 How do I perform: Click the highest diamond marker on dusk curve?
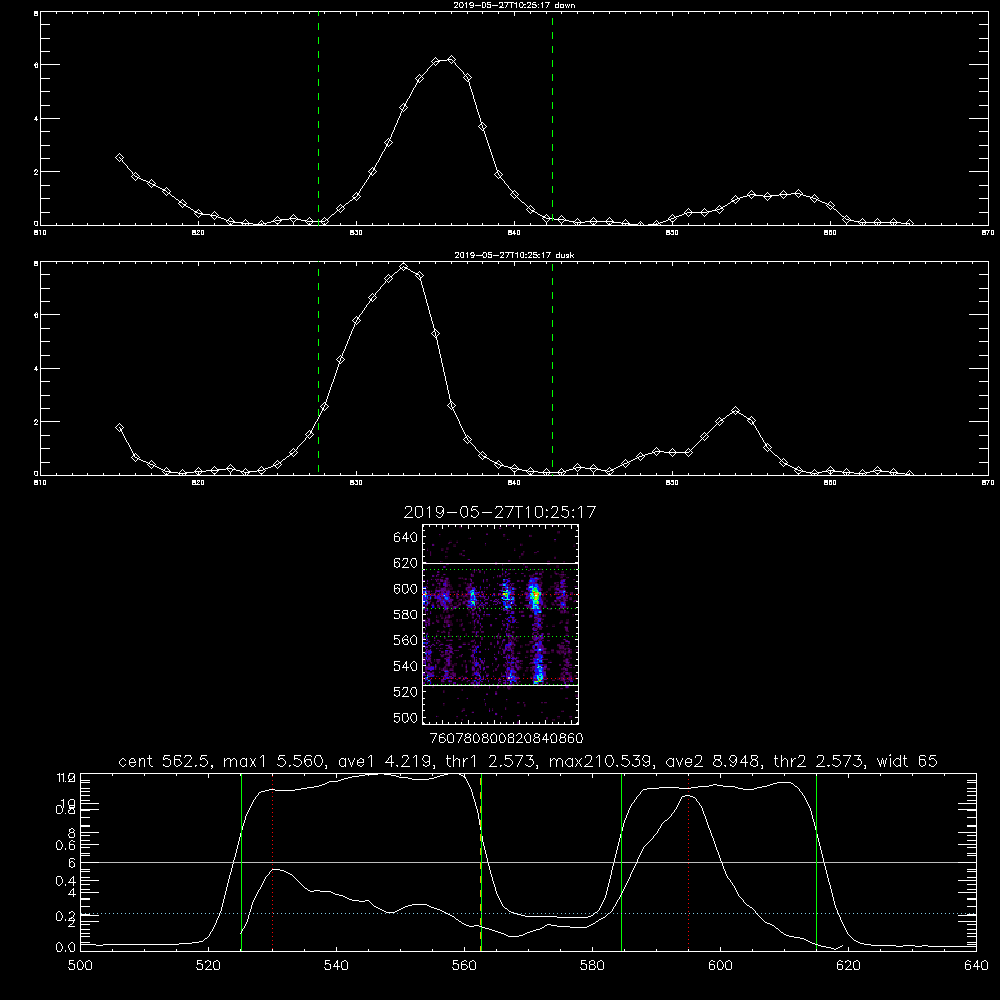pyautogui.click(x=404, y=267)
